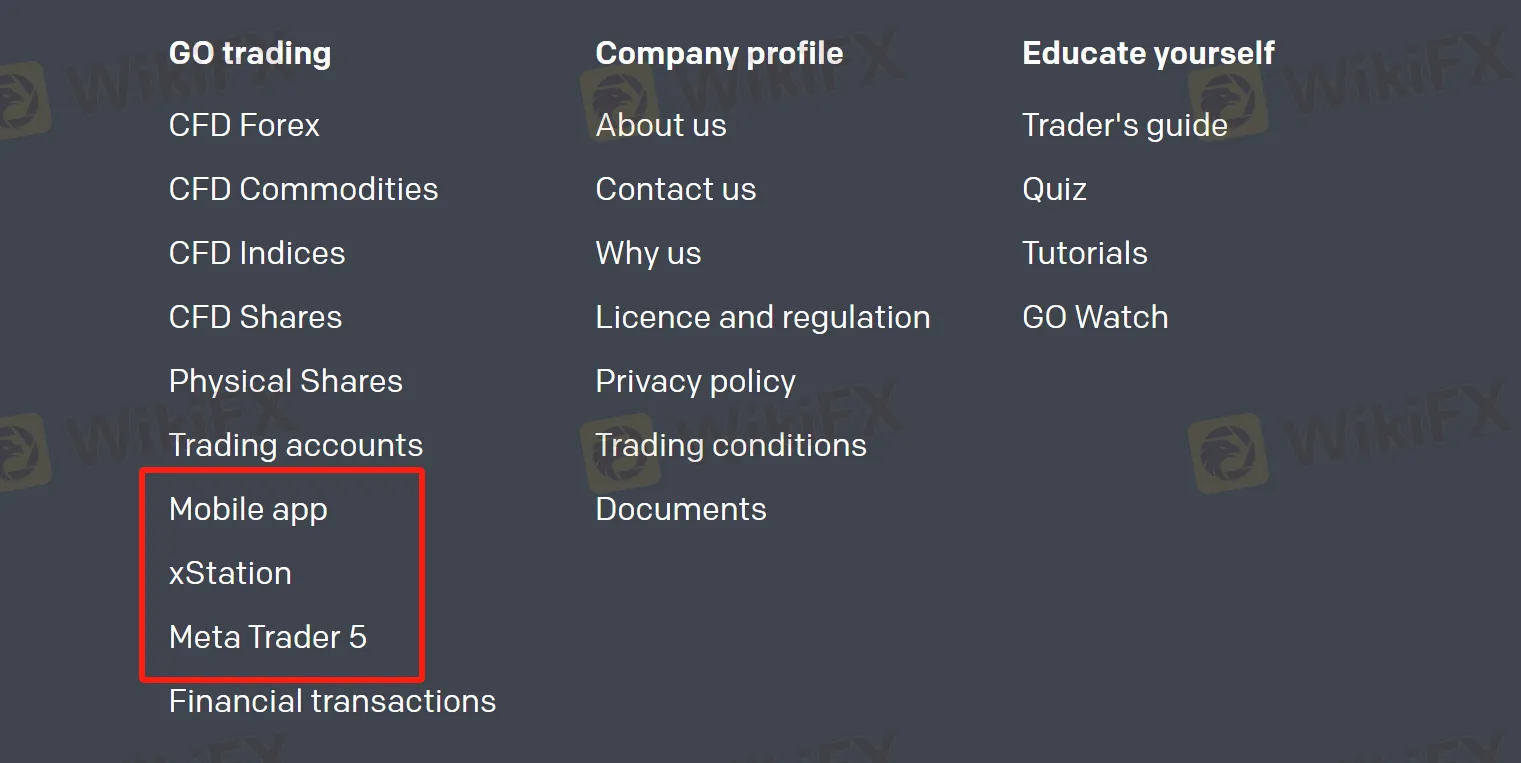This screenshot has height=763, width=1521.
Task: Open the Why us page
Action: (648, 253)
